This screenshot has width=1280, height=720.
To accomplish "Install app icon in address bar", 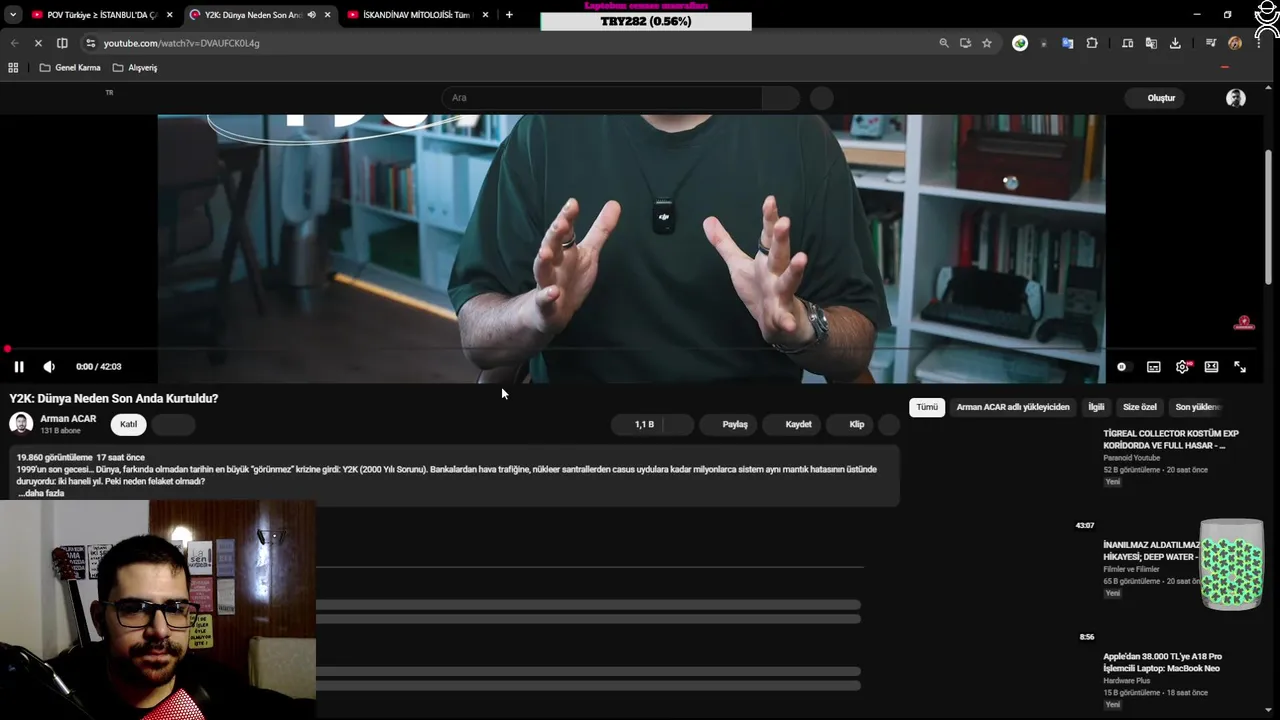I will pyautogui.click(x=965, y=43).
